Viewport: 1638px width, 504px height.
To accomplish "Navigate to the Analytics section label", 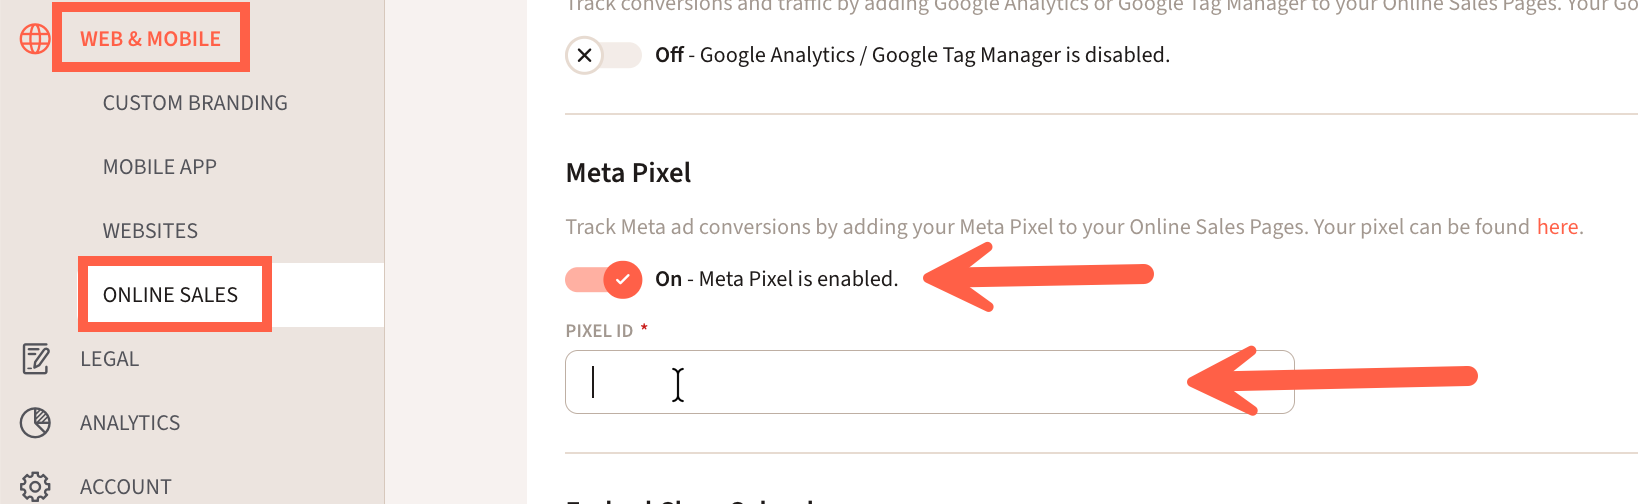I will [130, 423].
